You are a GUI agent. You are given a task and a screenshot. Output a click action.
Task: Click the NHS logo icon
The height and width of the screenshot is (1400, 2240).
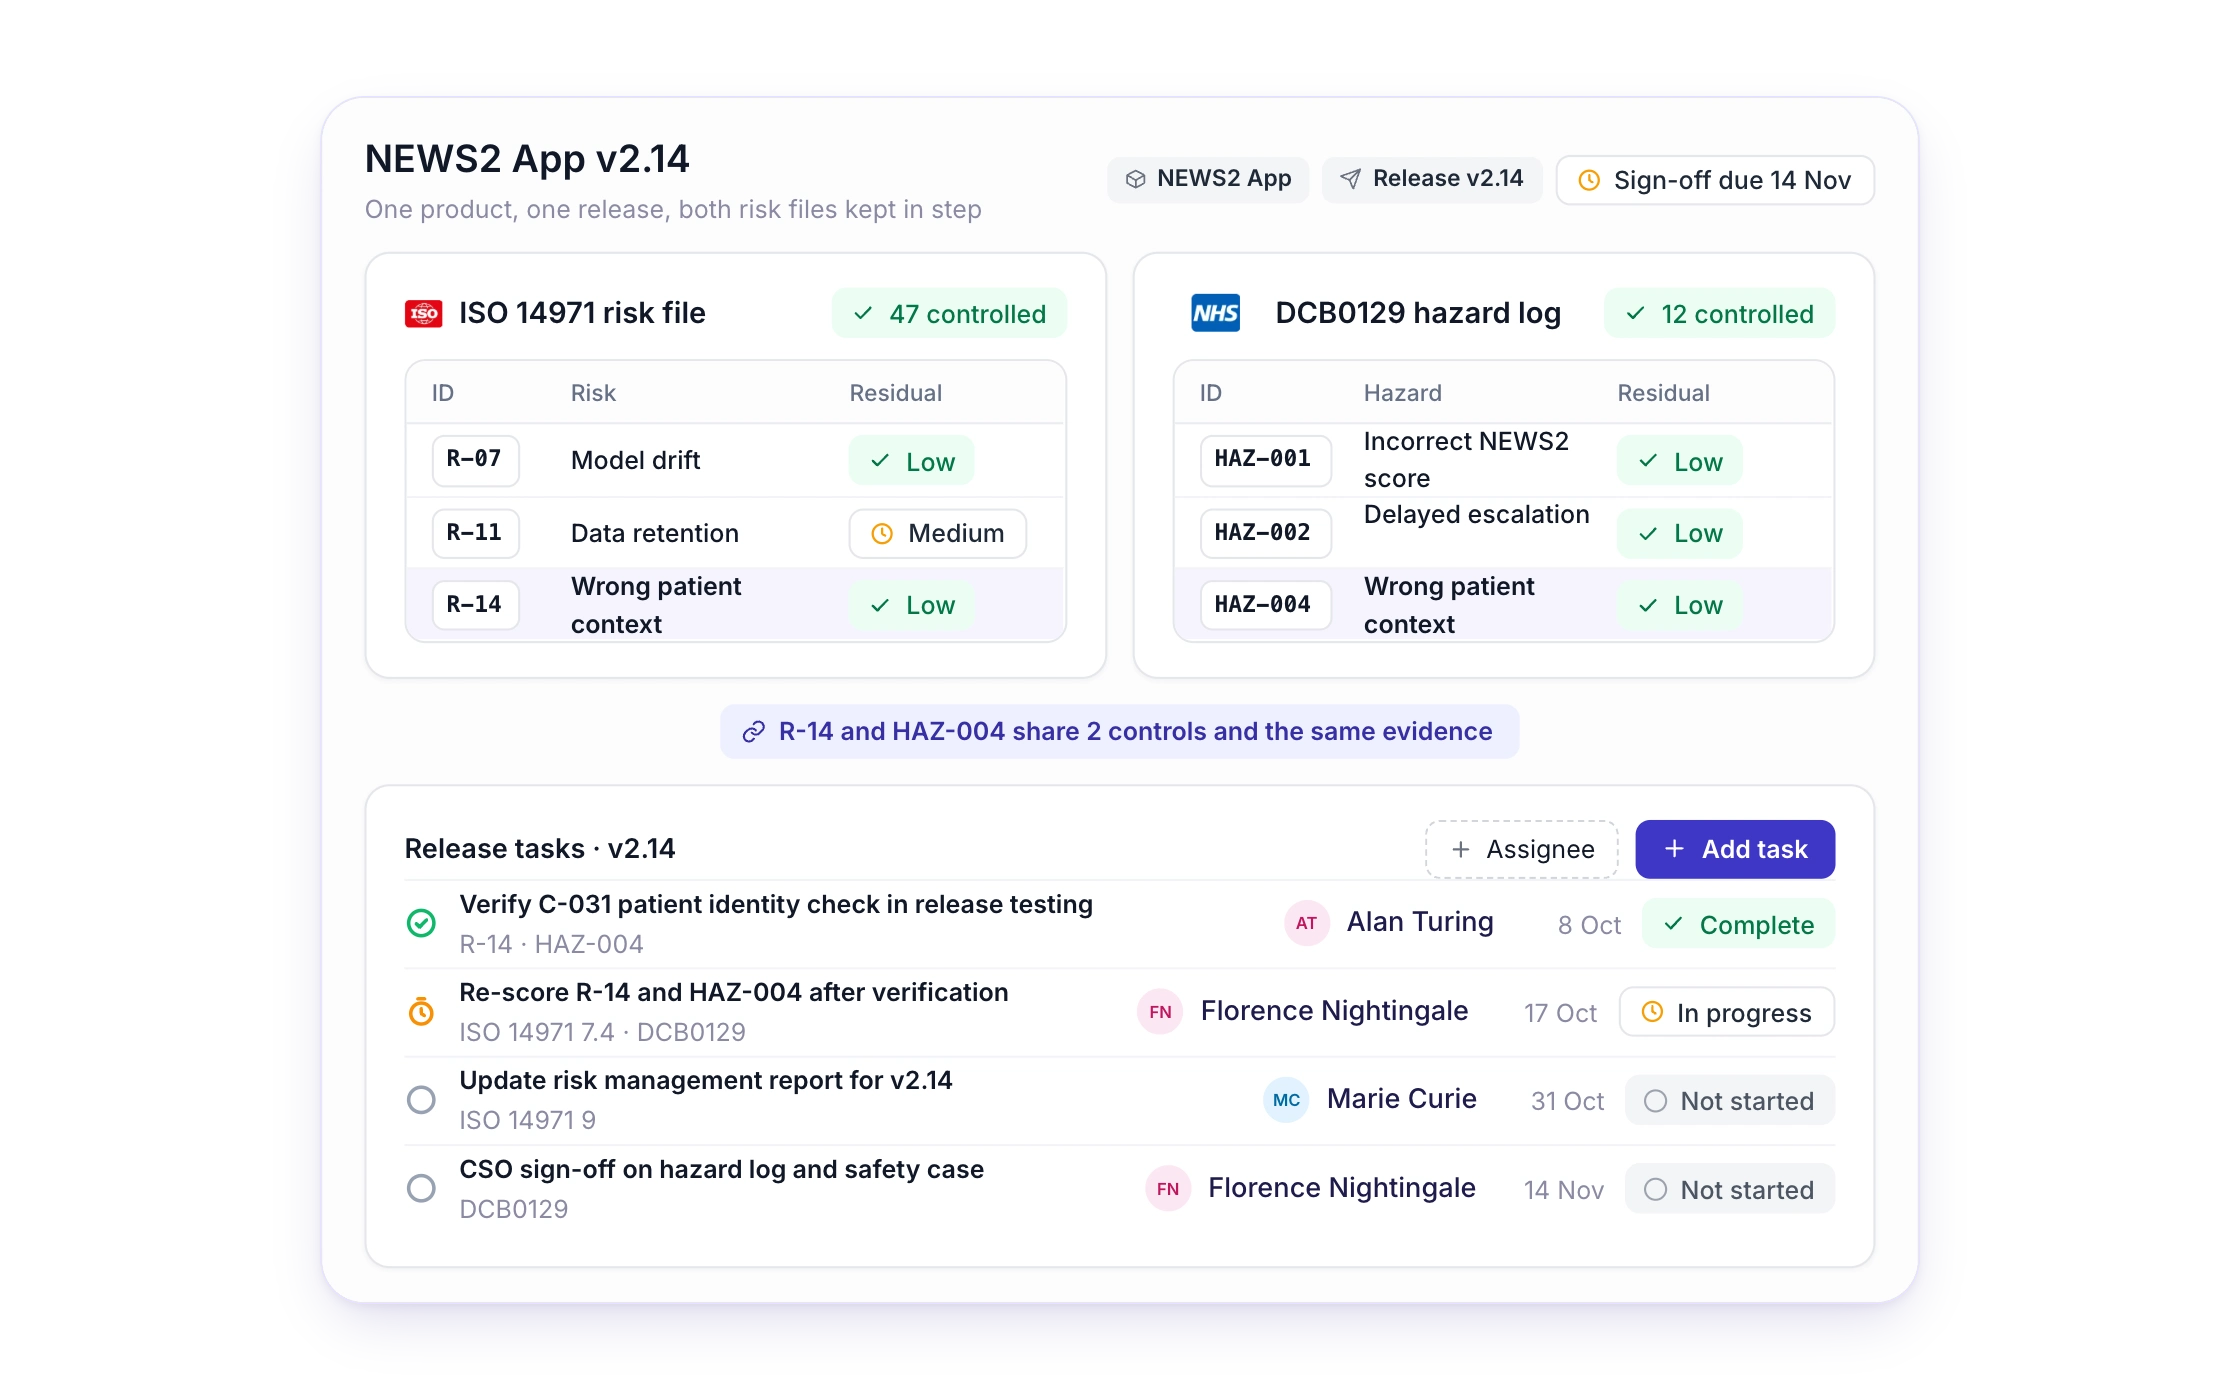pos(1215,313)
